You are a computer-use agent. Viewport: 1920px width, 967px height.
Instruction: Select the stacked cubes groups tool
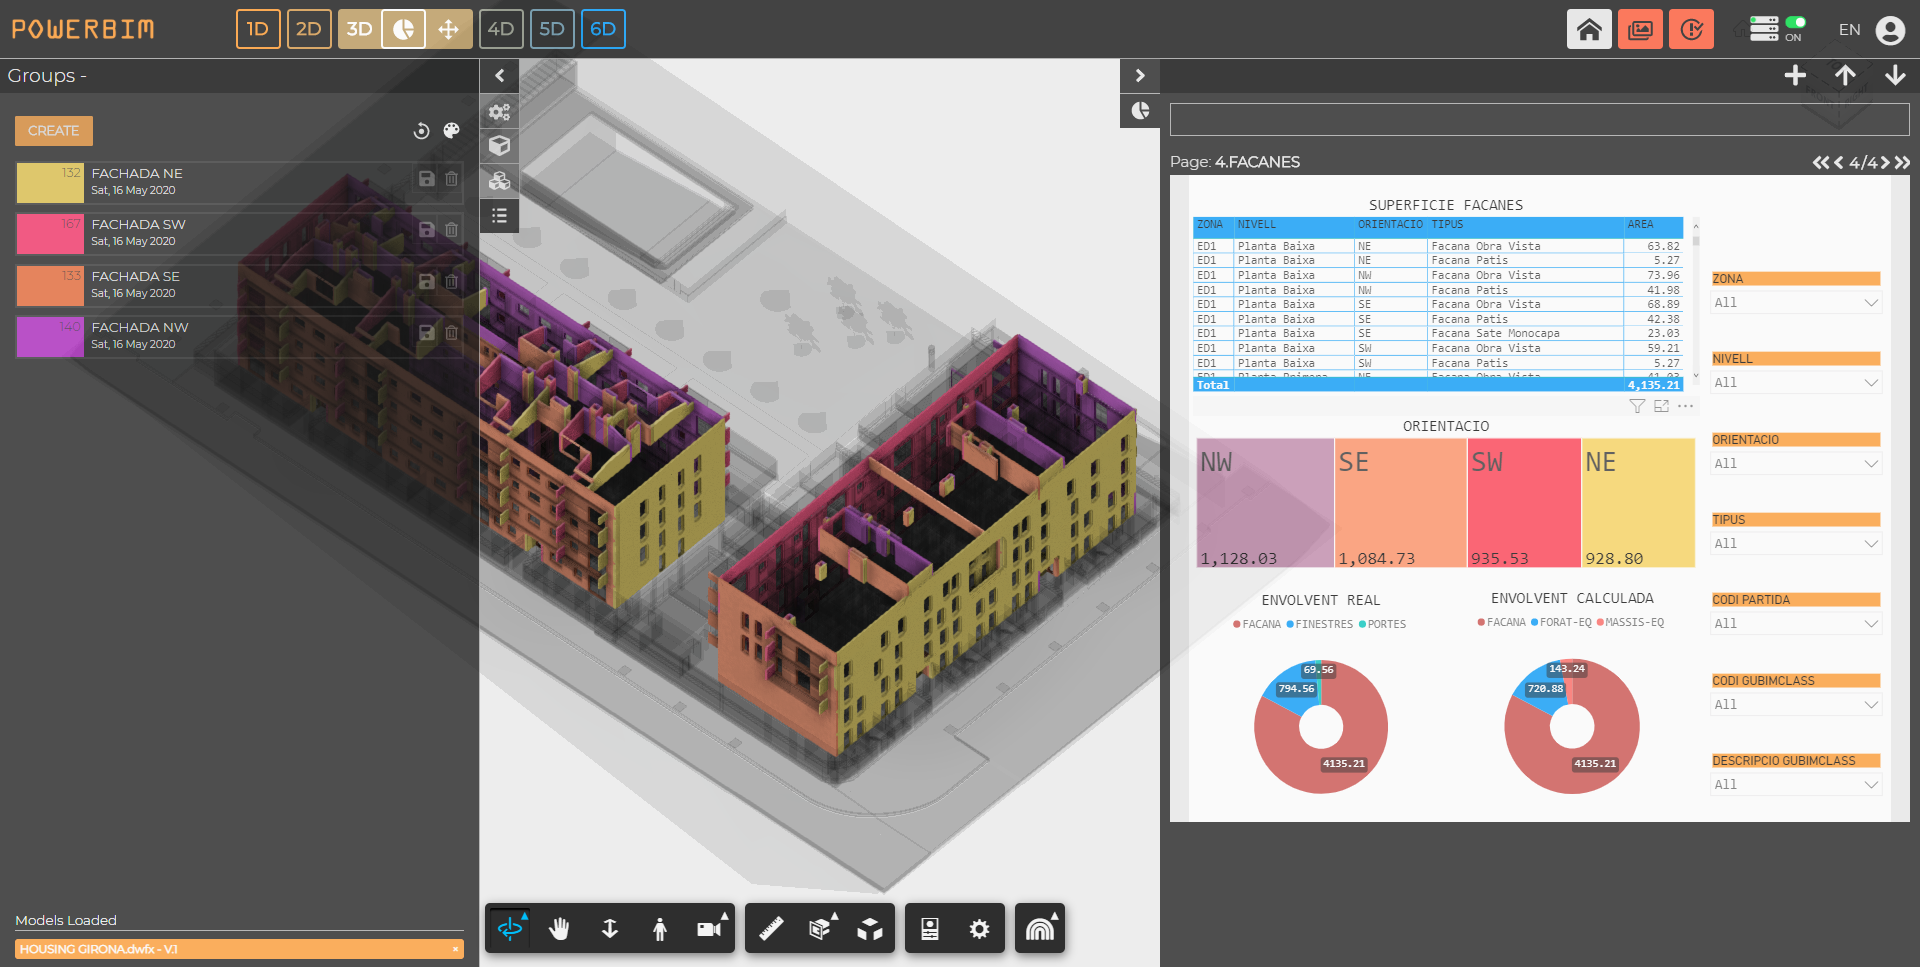coord(499,181)
